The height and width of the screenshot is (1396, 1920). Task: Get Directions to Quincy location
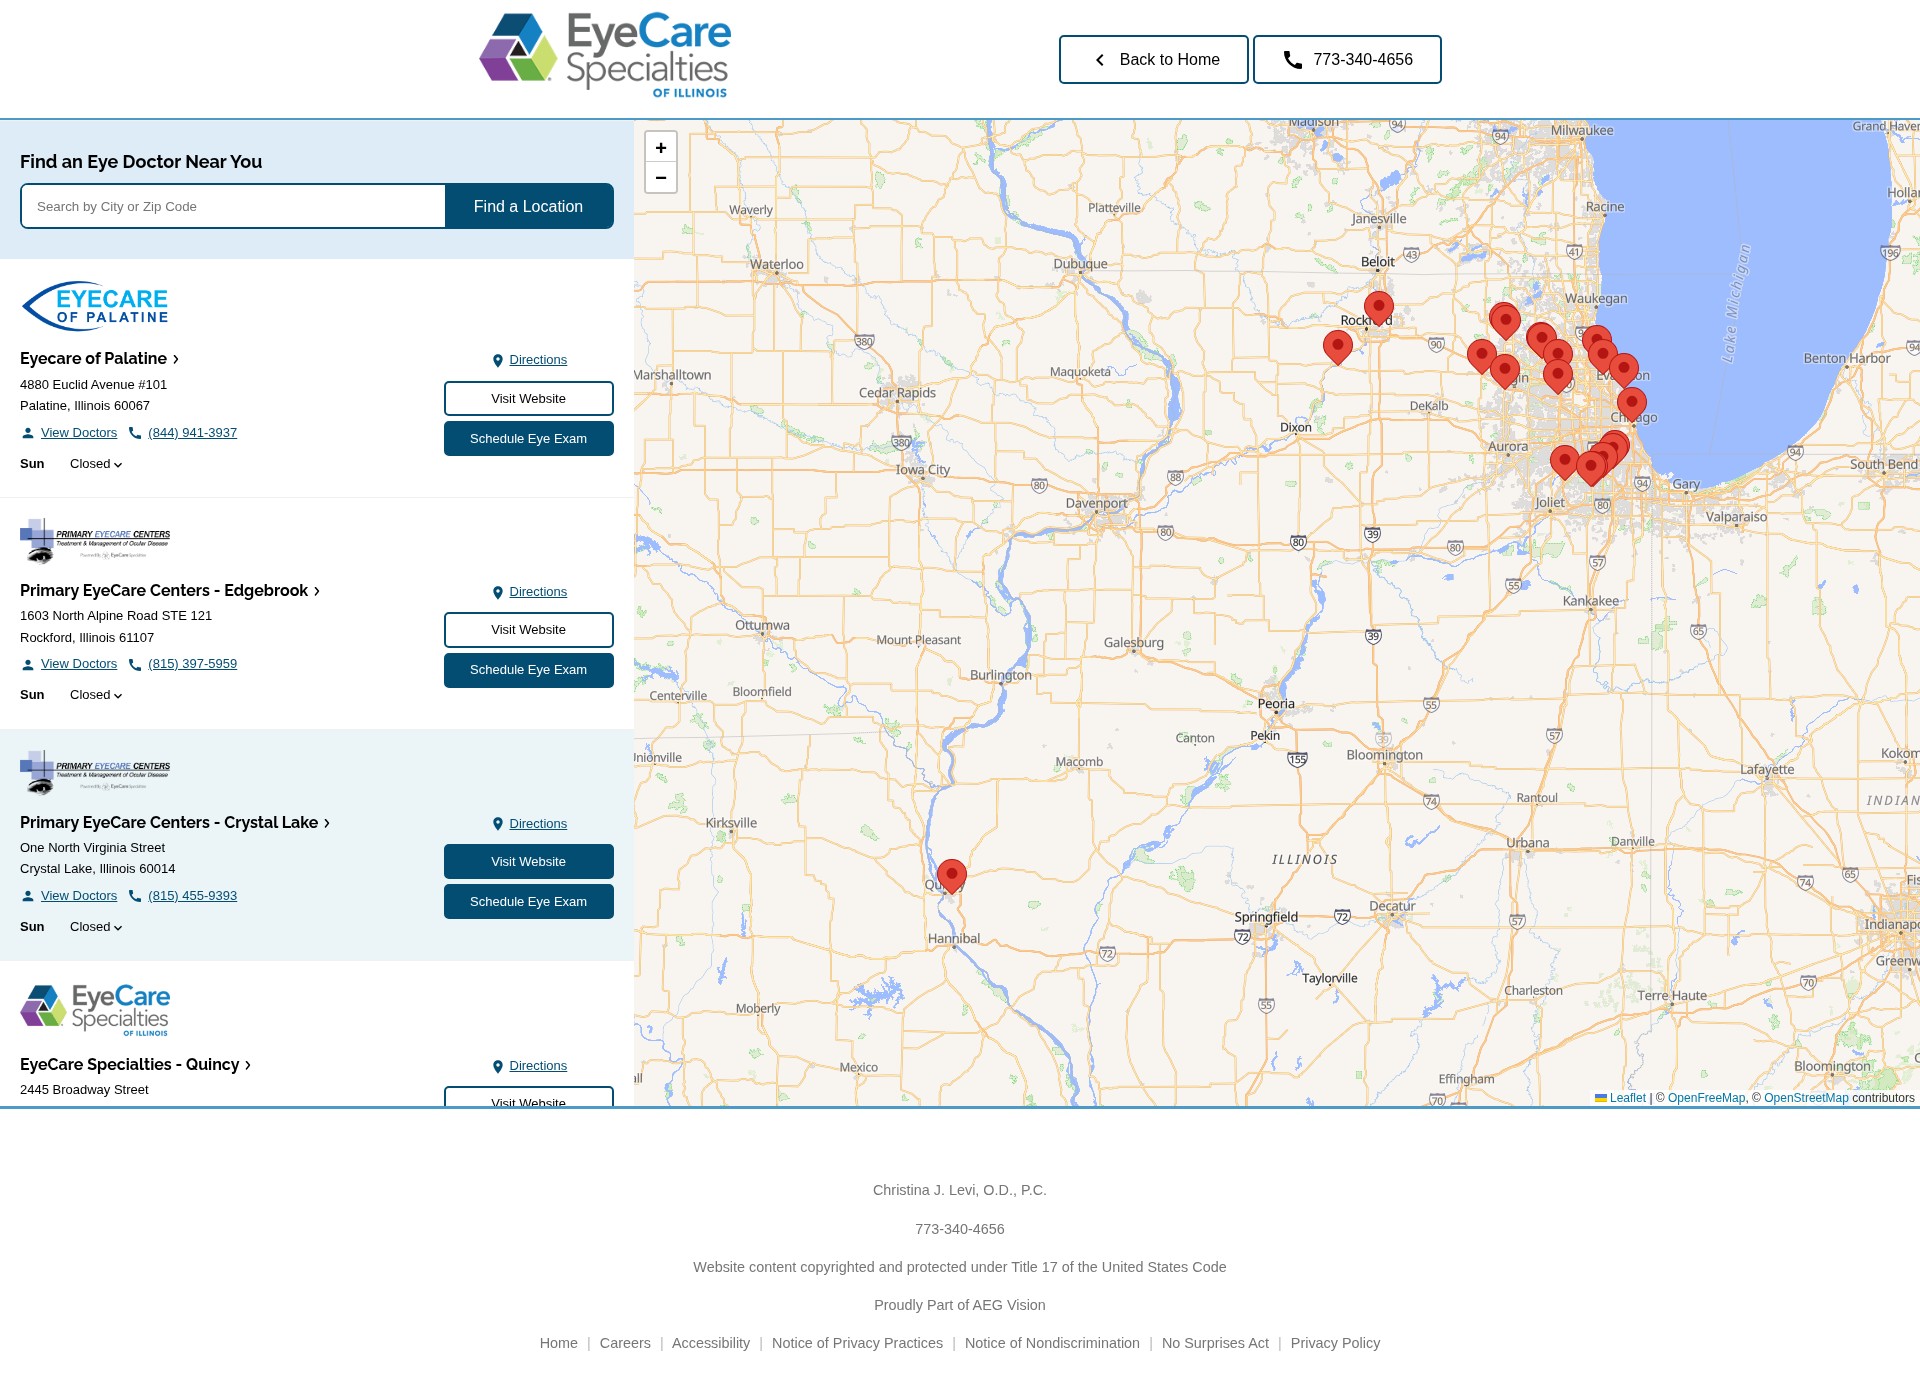538,1066
